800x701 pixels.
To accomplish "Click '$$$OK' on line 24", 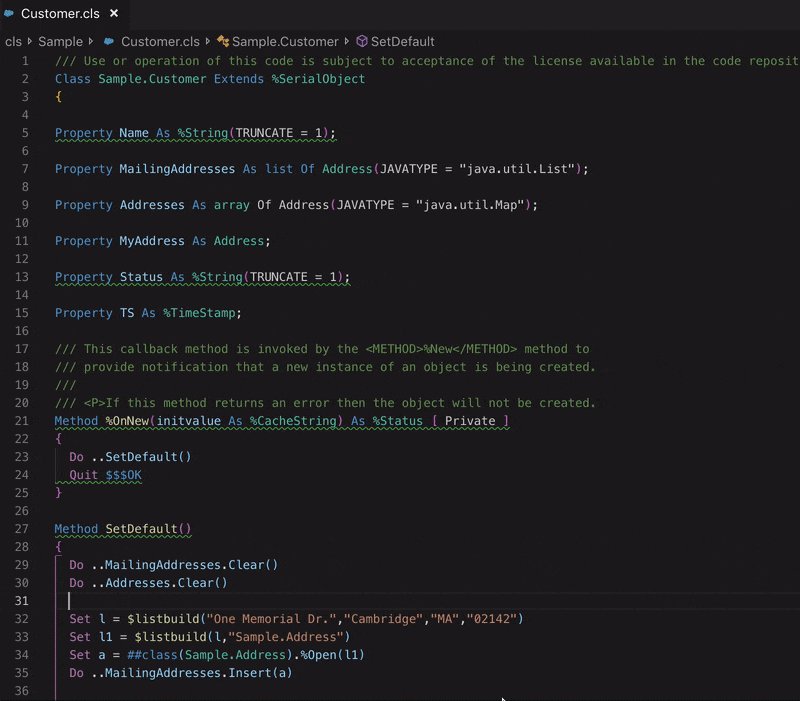I will pos(123,475).
